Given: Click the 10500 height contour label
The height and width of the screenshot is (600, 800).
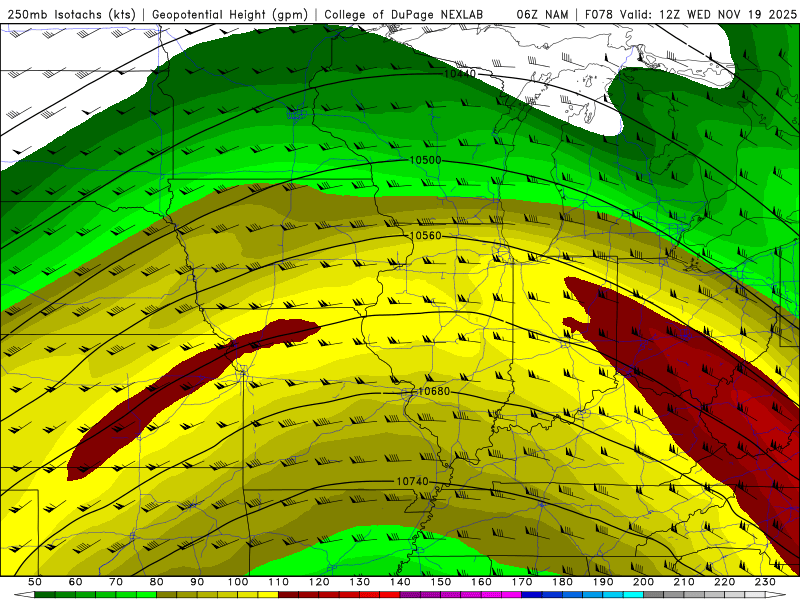Looking at the screenshot, I should pos(426,160).
